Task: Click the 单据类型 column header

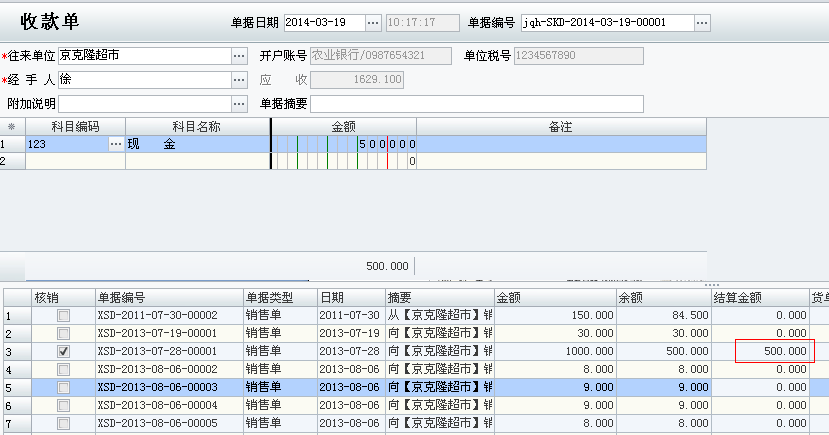Action: pyautogui.click(x=280, y=298)
